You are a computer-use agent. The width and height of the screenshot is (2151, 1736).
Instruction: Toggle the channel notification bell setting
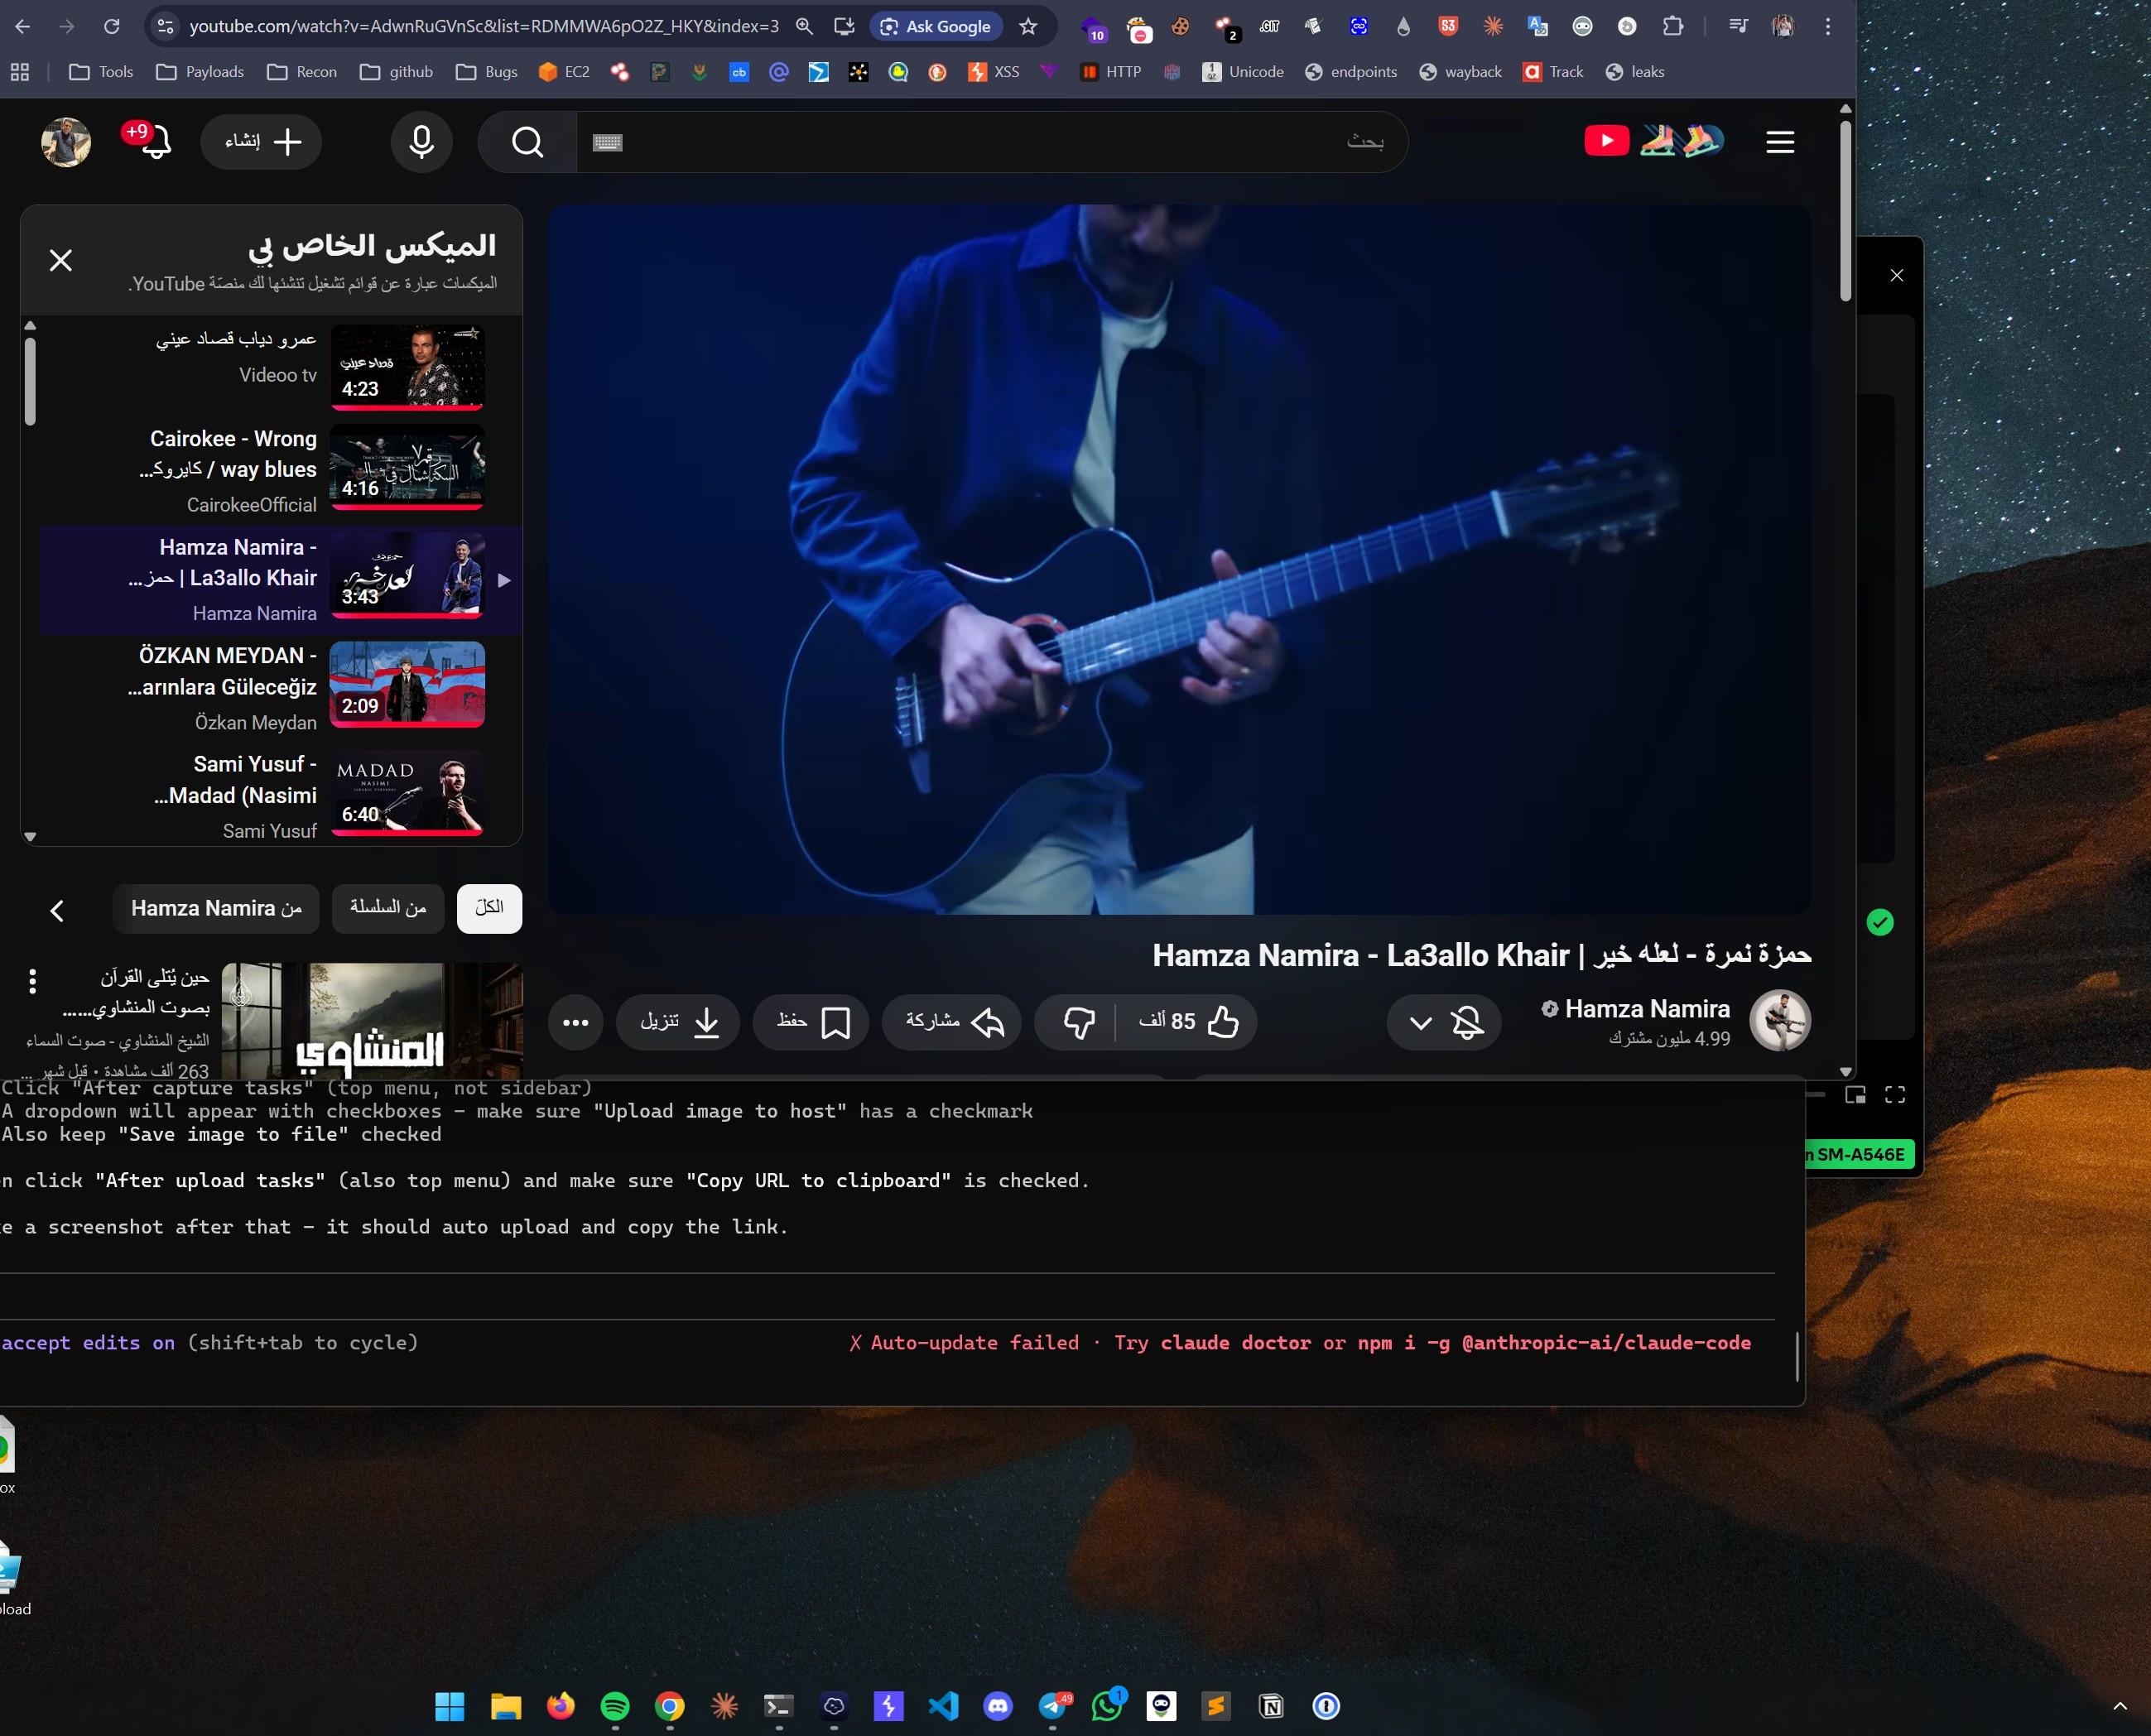coord(1467,1022)
